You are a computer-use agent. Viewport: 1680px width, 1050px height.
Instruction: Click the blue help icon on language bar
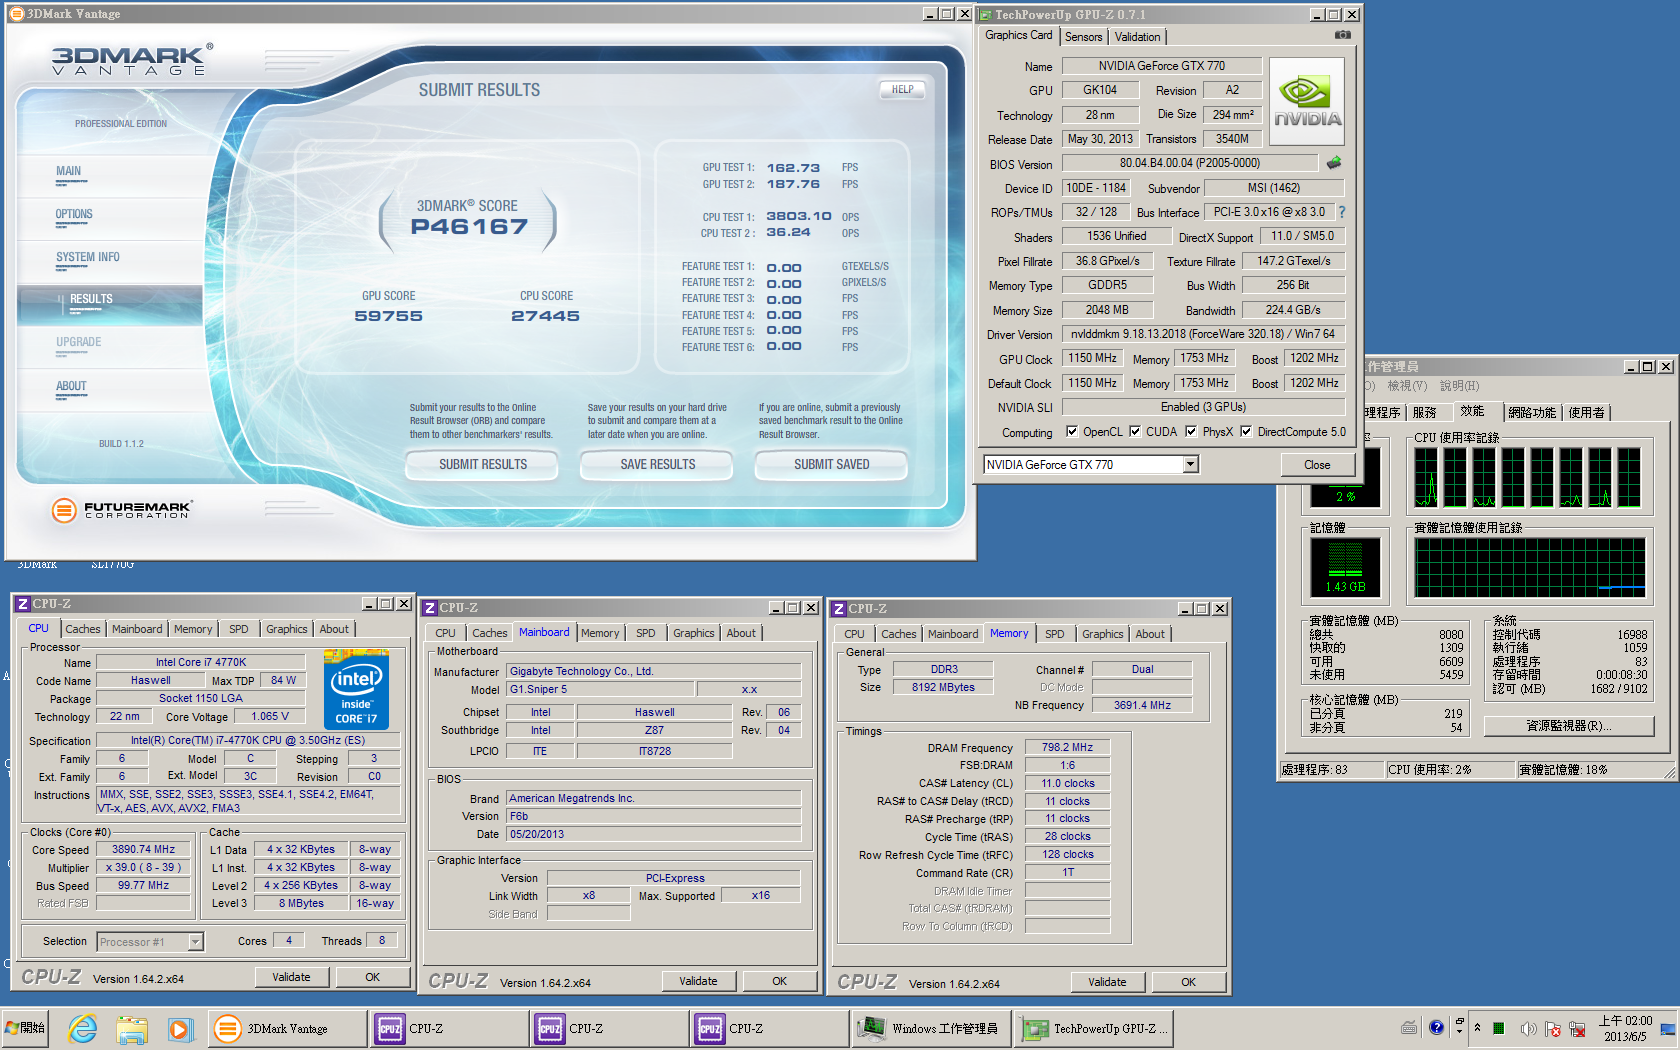(1436, 1027)
